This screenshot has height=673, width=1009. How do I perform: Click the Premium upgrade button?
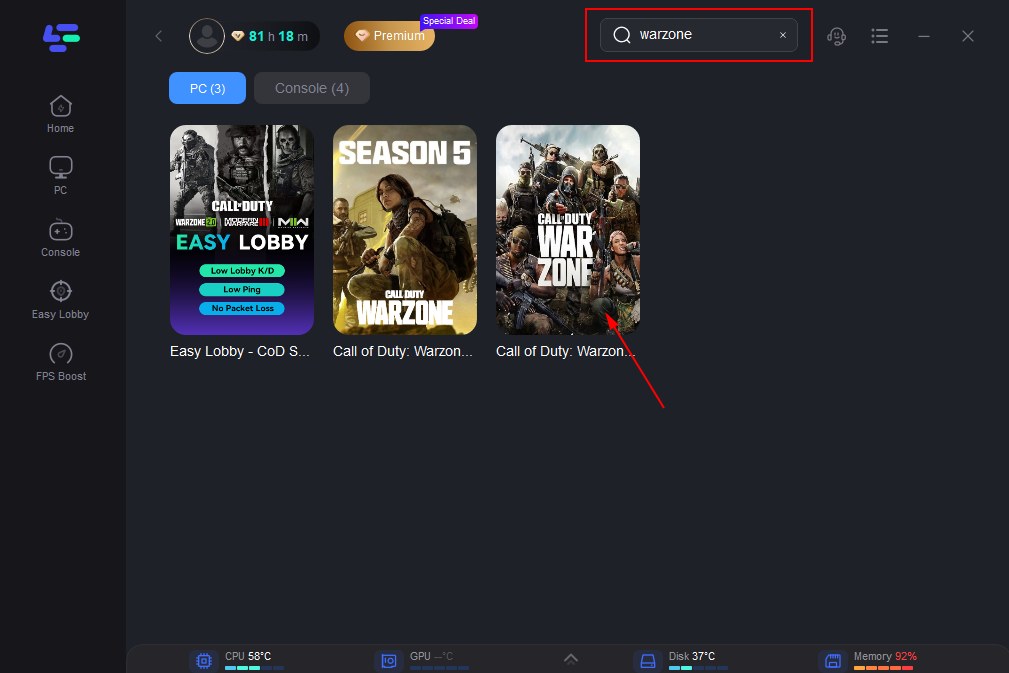tap(389, 36)
